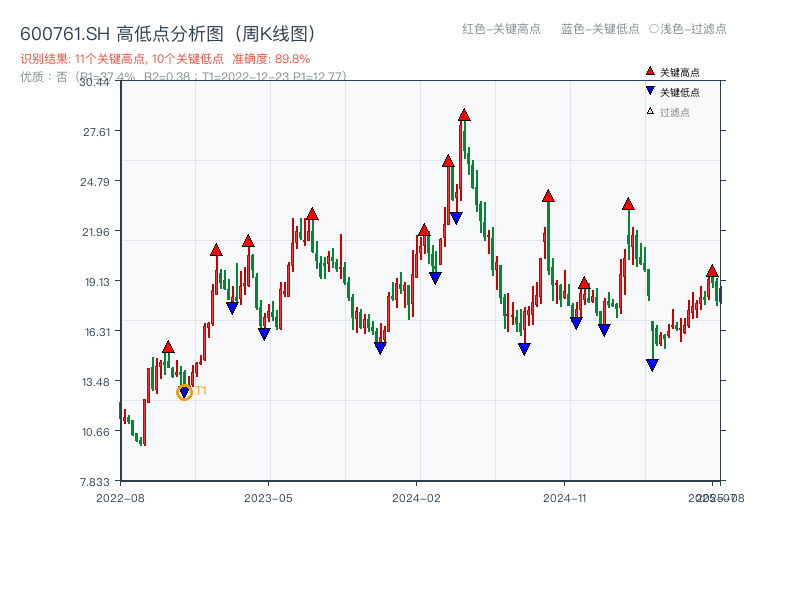Select the red triangle marking the highest peak

coord(463,113)
